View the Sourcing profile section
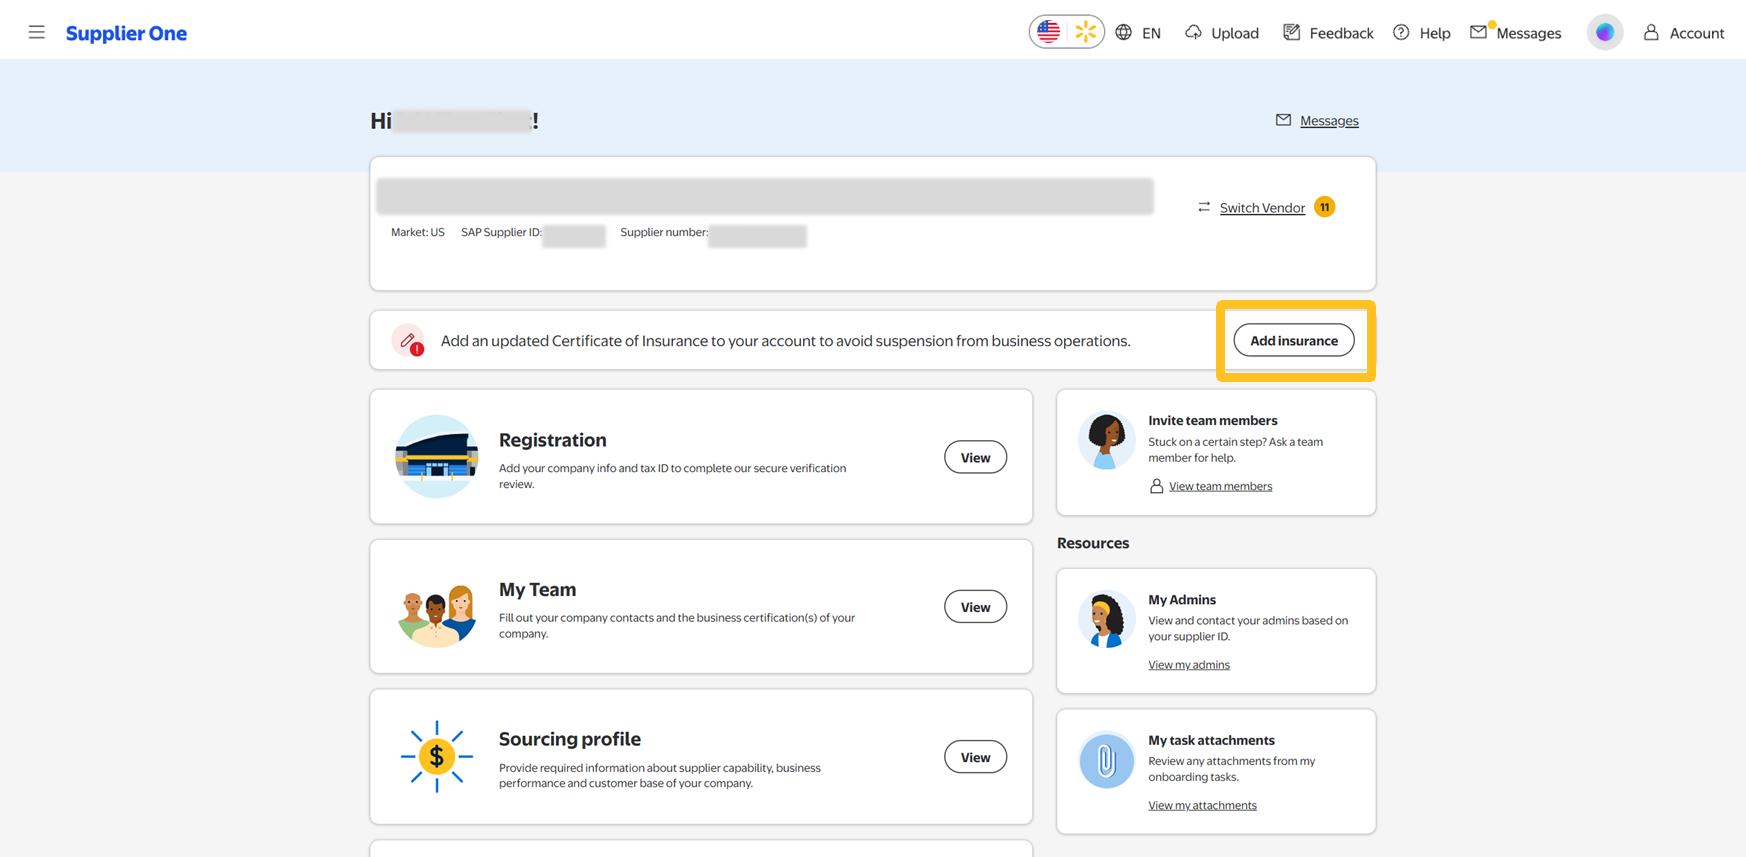Viewport: 1746px width, 857px height. [x=975, y=757]
